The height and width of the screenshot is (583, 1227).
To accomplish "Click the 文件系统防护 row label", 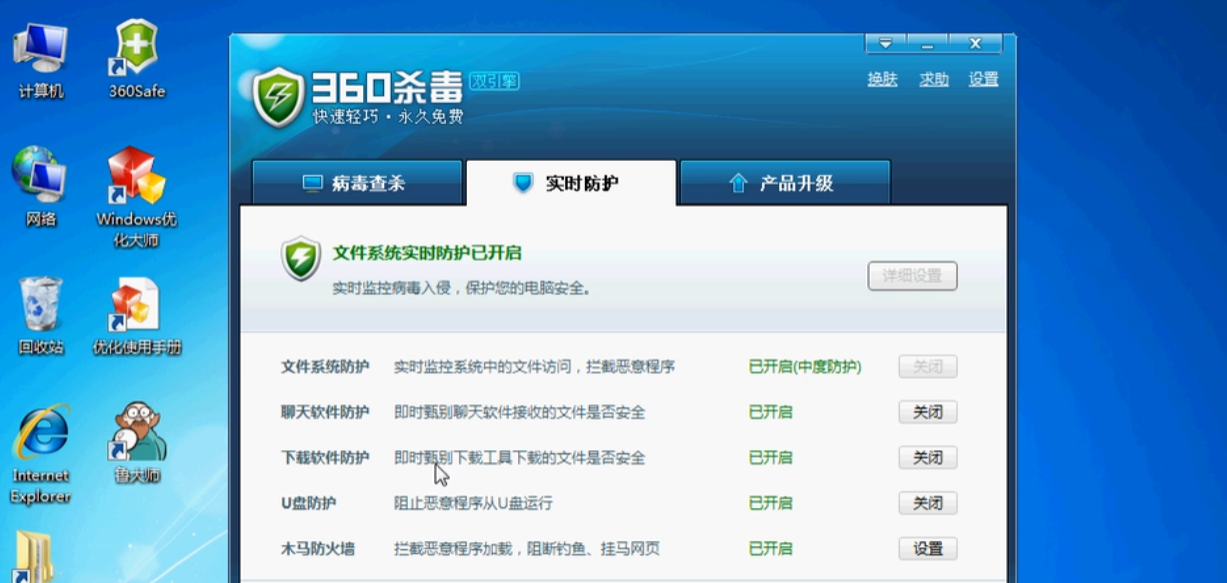I will [x=325, y=367].
